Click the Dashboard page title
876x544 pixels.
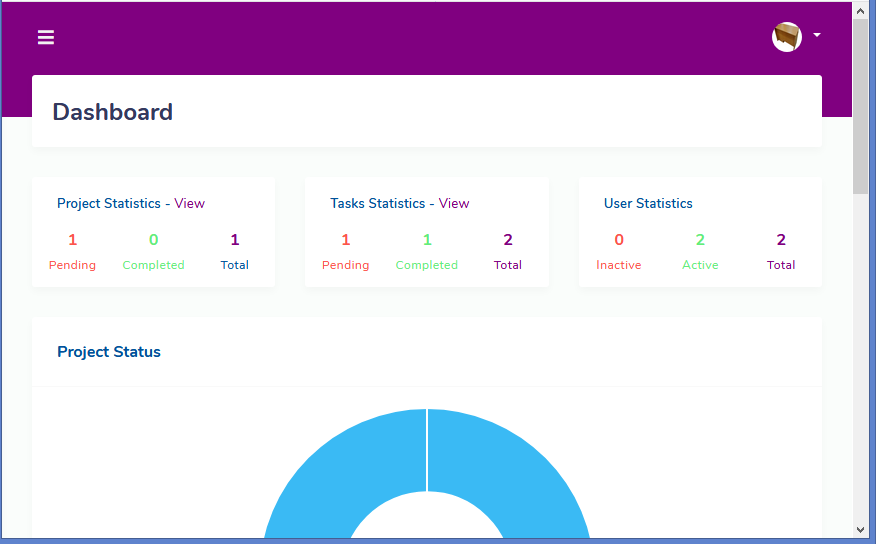[113, 112]
